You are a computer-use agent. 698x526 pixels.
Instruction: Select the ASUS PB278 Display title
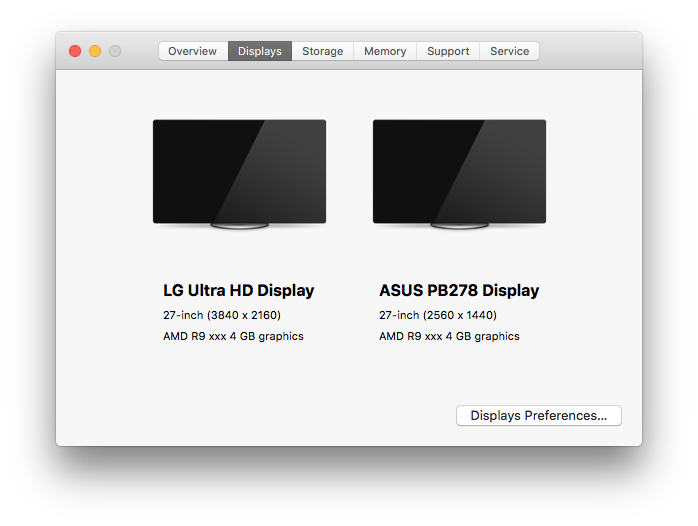pos(459,291)
